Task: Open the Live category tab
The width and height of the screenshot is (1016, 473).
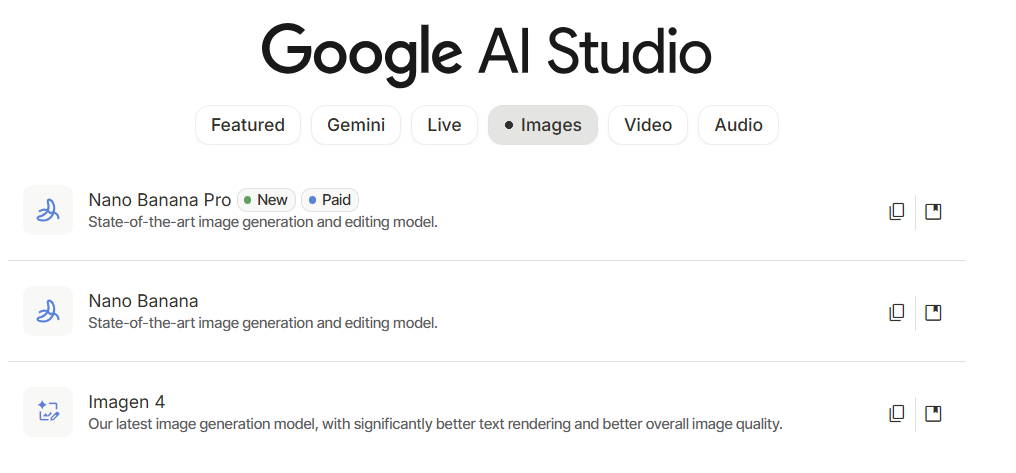Action: (444, 125)
